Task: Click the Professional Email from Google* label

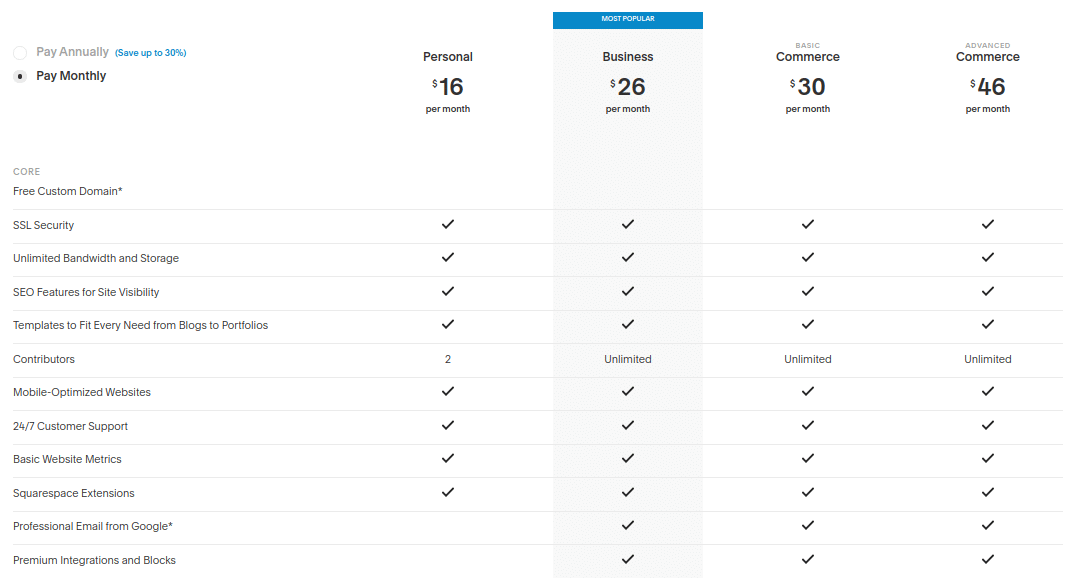Action: (x=93, y=526)
